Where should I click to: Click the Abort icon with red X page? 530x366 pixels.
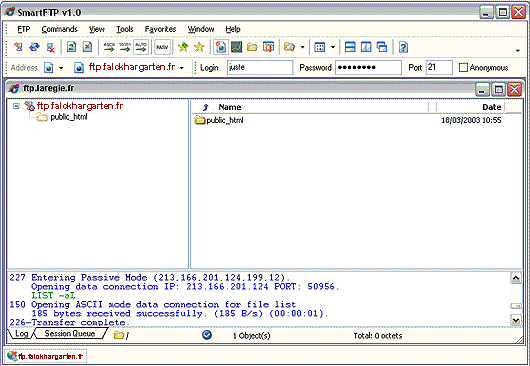coord(88,47)
